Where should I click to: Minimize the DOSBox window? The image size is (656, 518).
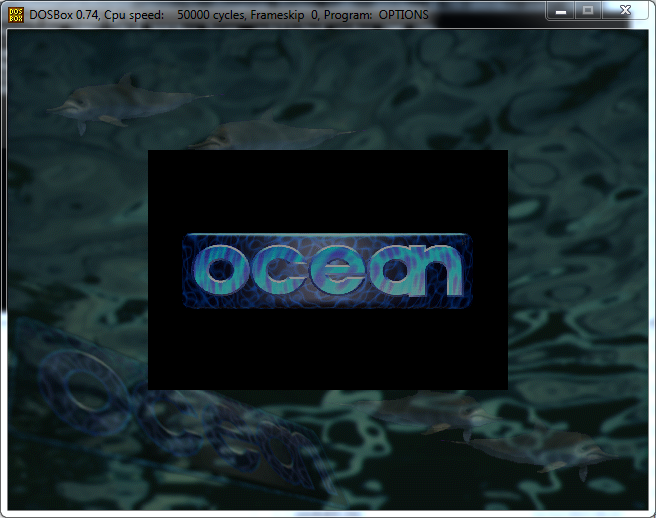point(561,10)
